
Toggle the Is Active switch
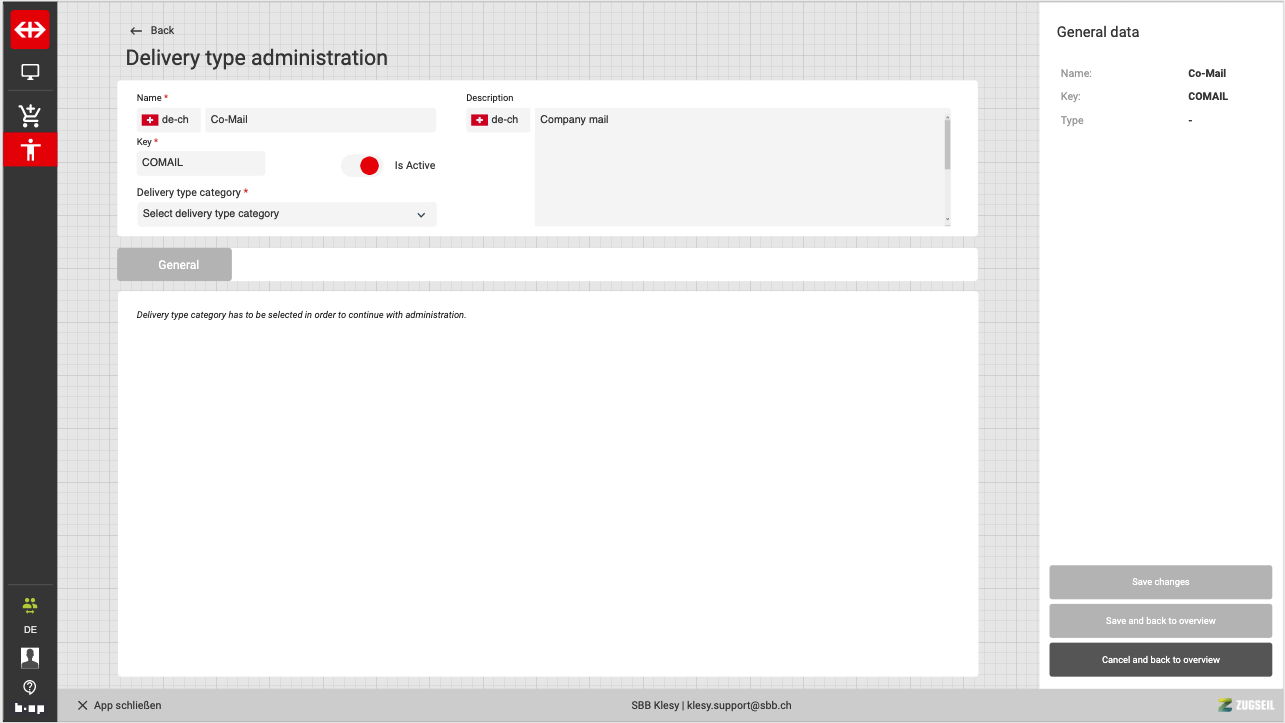pyautogui.click(x=362, y=166)
